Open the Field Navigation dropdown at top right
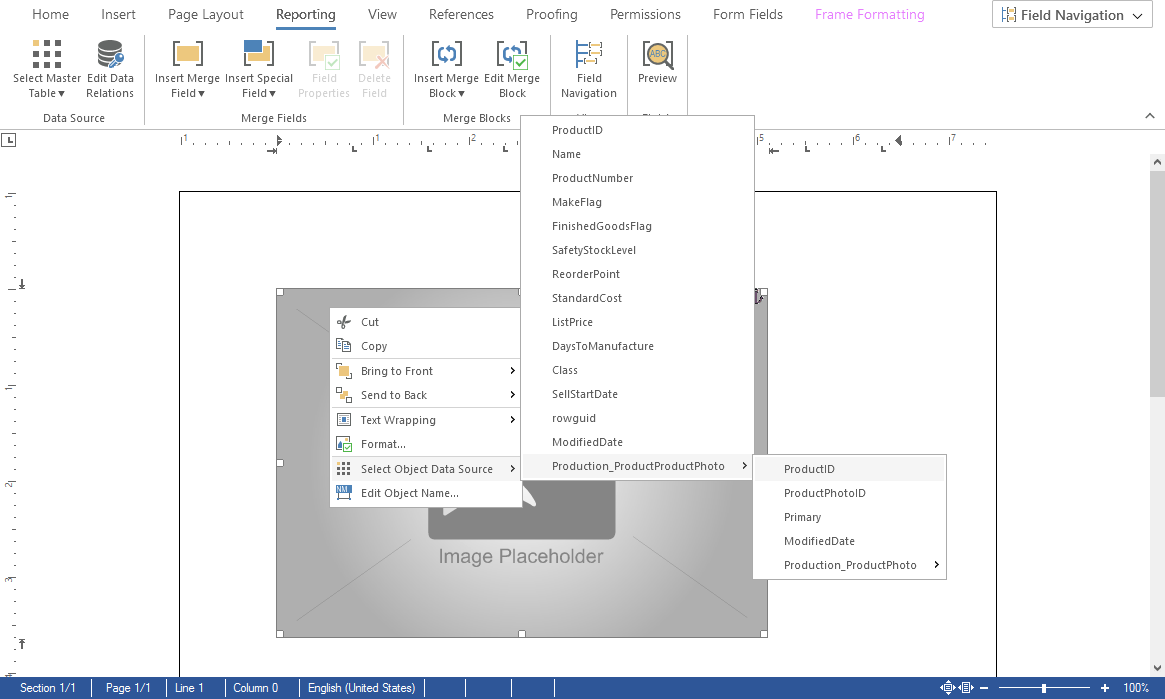Viewport: 1165px width, 699px height. 1072,15
